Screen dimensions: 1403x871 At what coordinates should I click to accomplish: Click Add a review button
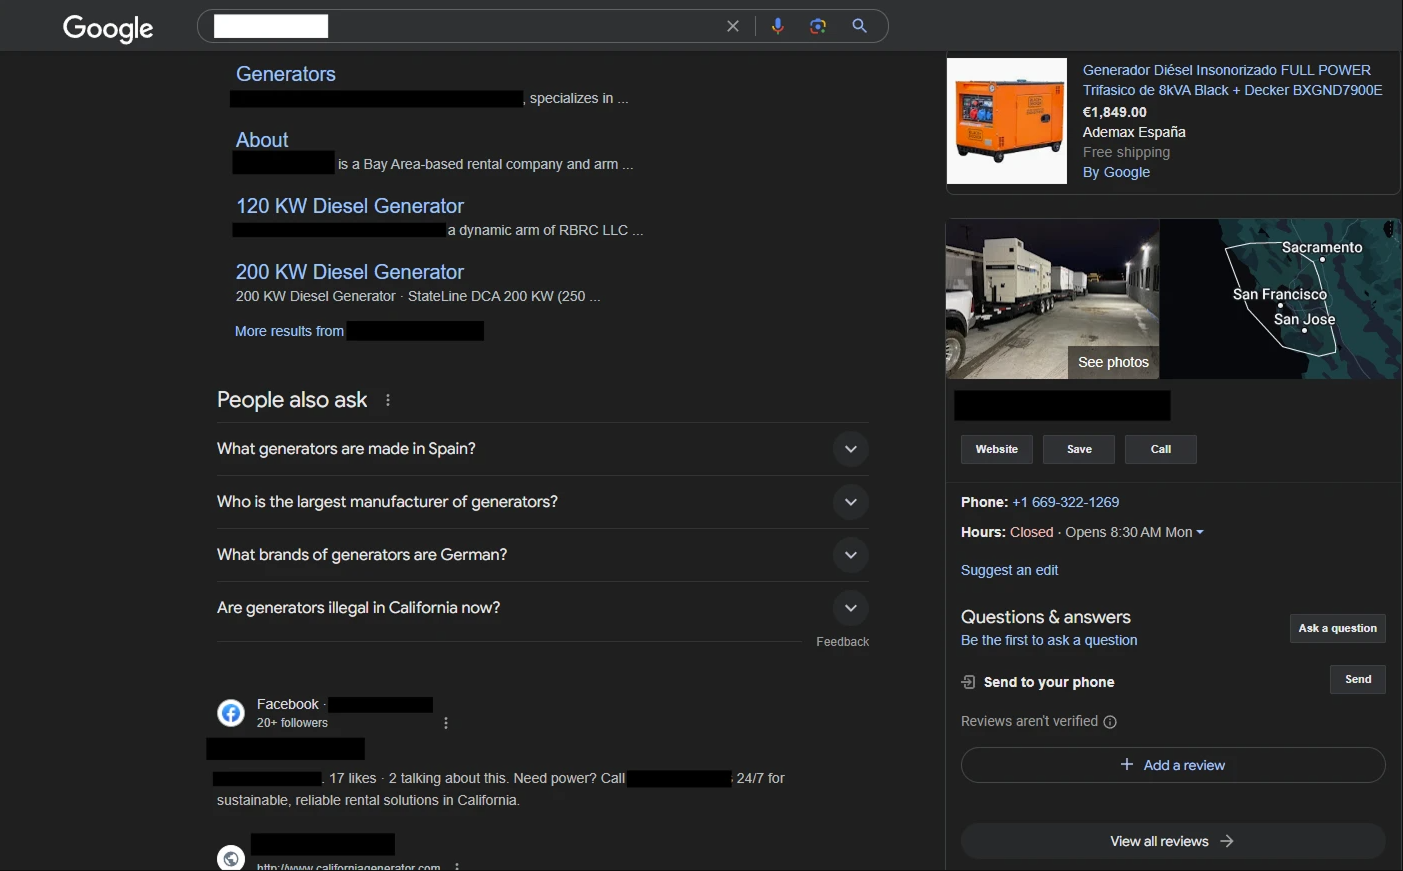(x=1172, y=765)
